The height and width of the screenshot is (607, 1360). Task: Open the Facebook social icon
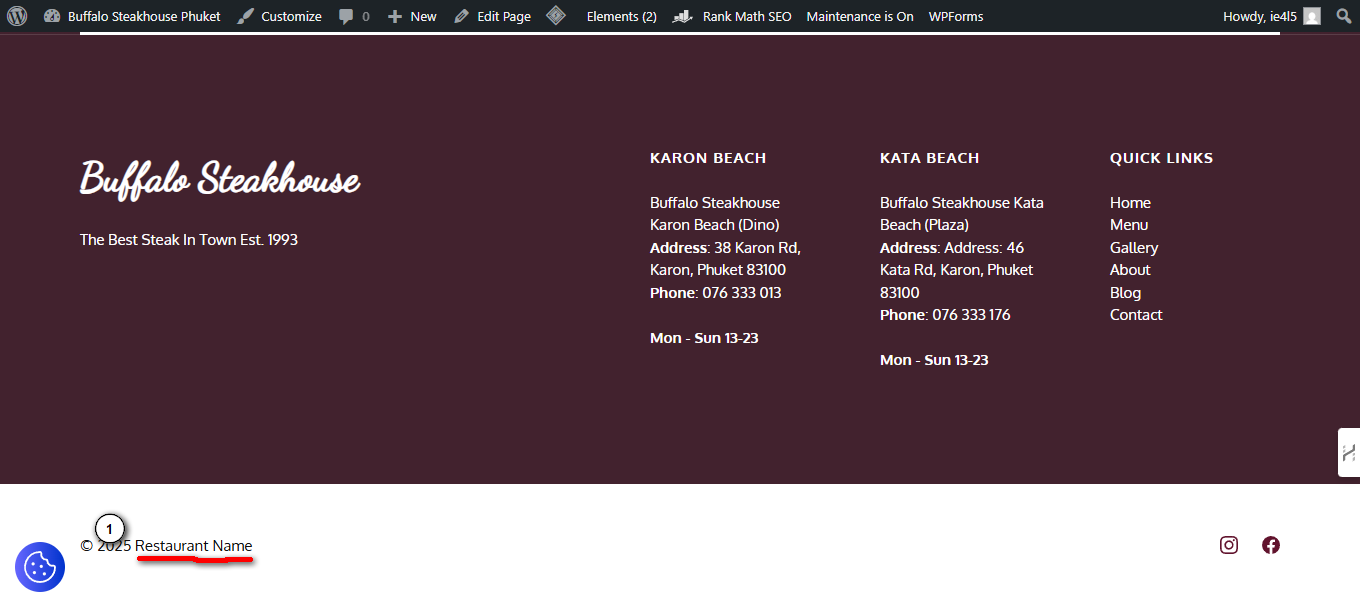(x=1271, y=545)
